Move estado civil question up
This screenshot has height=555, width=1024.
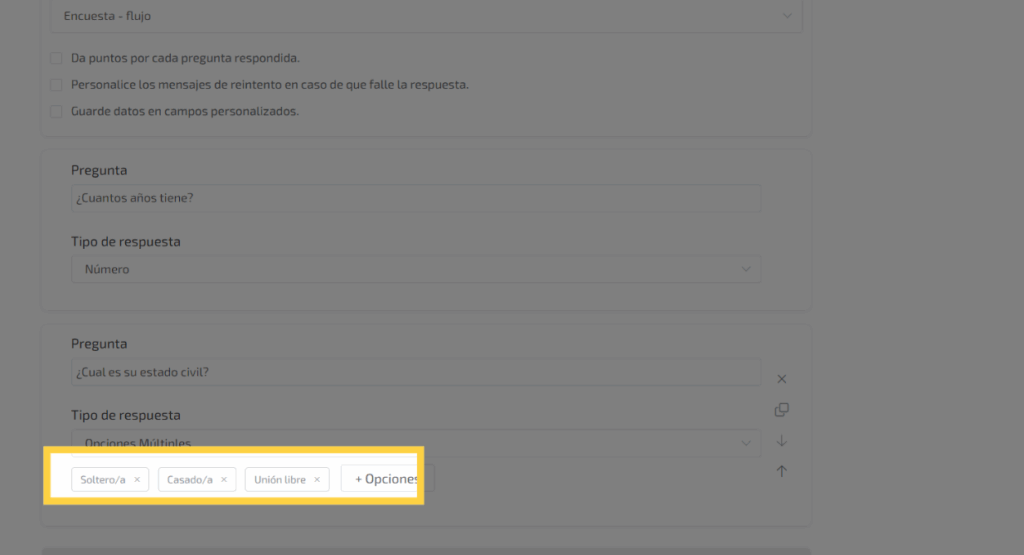(x=782, y=471)
